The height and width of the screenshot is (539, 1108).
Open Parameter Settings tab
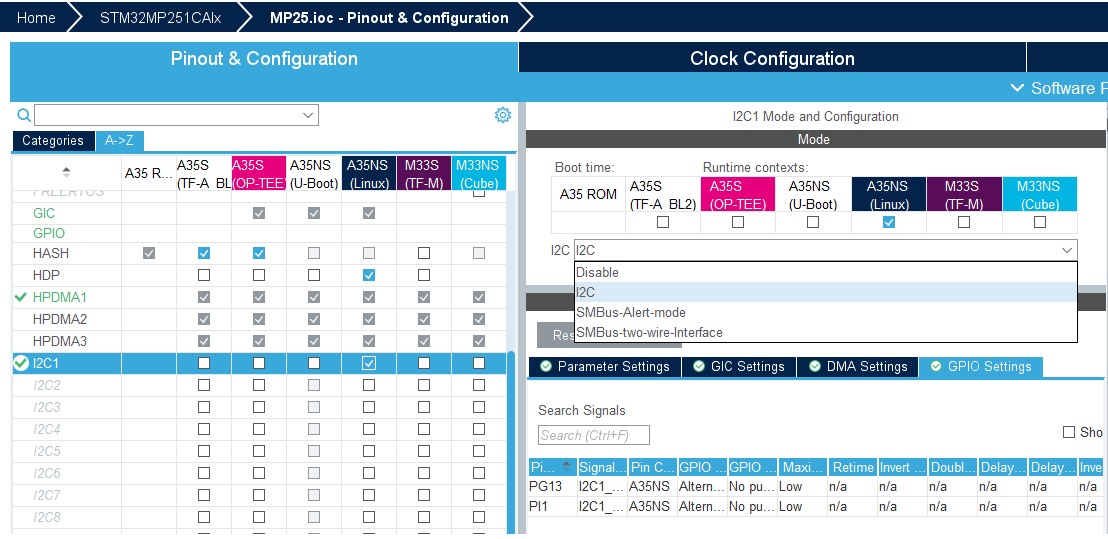pyautogui.click(x=604, y=367)
